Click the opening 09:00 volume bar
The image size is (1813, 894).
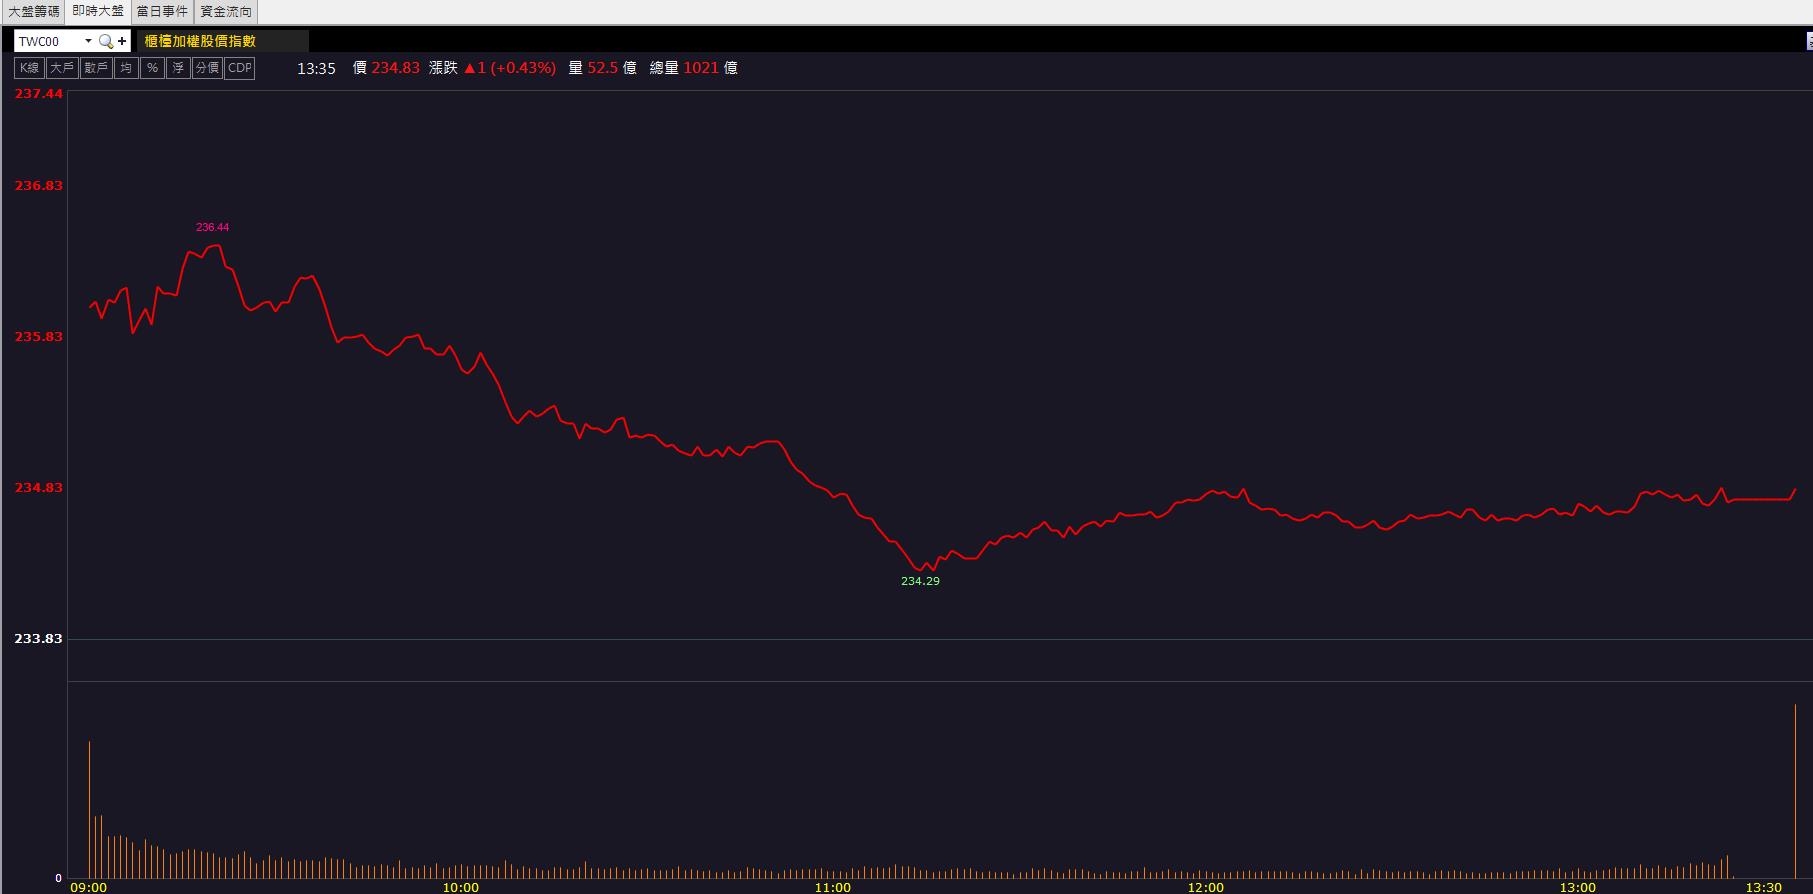pyautogui.click(x=89, y=810)
